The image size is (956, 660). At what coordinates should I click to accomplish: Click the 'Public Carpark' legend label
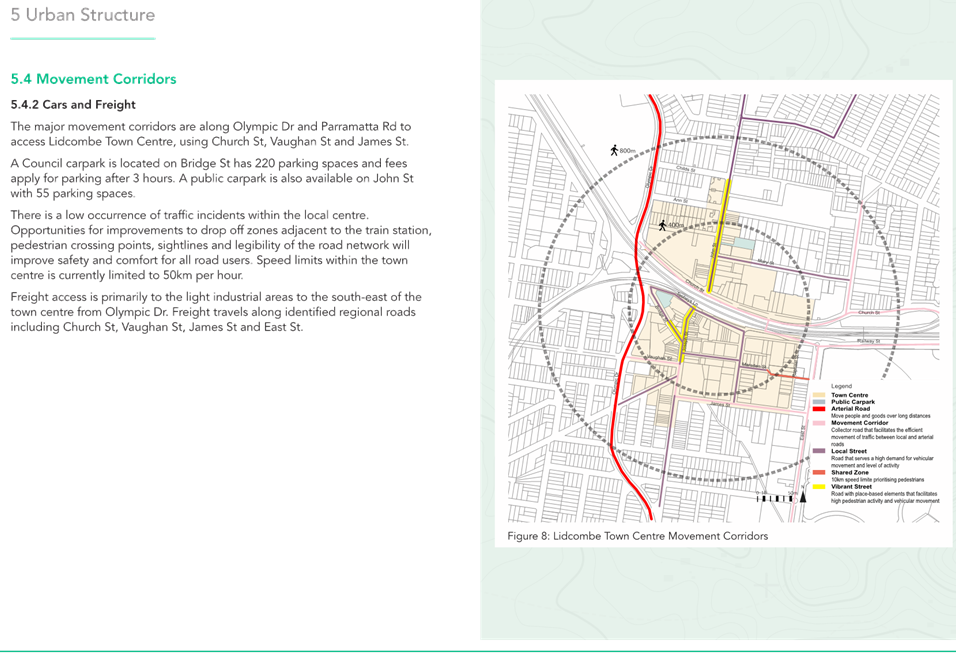point(853,402)
